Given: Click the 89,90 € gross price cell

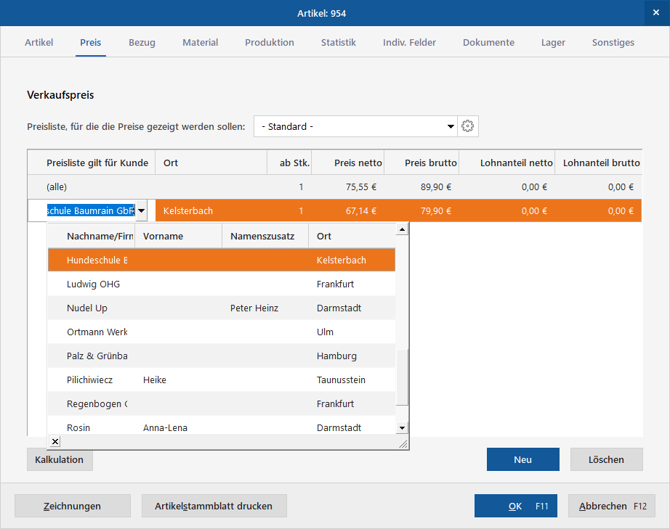Looking at the screenshot, I should click(x=435, y=187).
